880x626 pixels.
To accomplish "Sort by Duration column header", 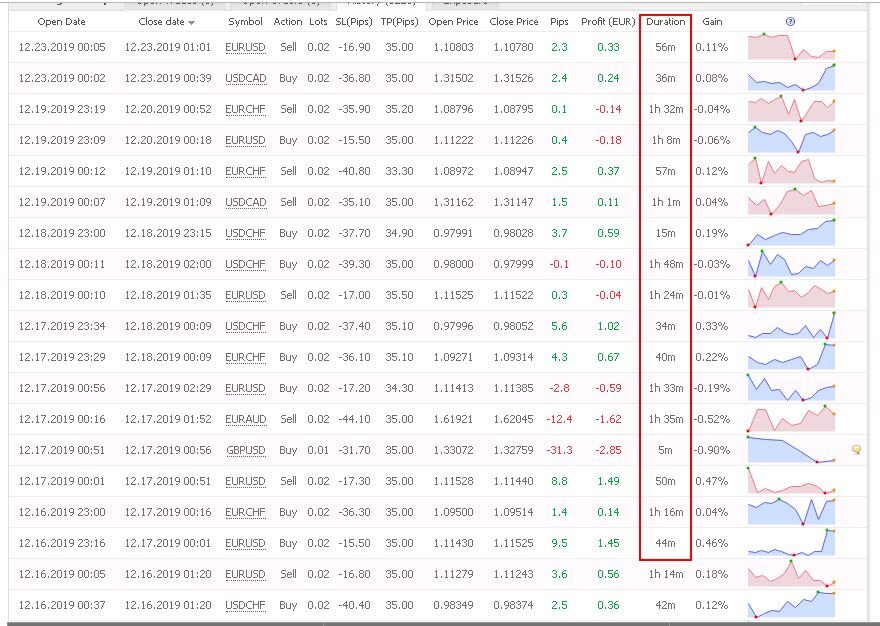I will coord(666,22).
